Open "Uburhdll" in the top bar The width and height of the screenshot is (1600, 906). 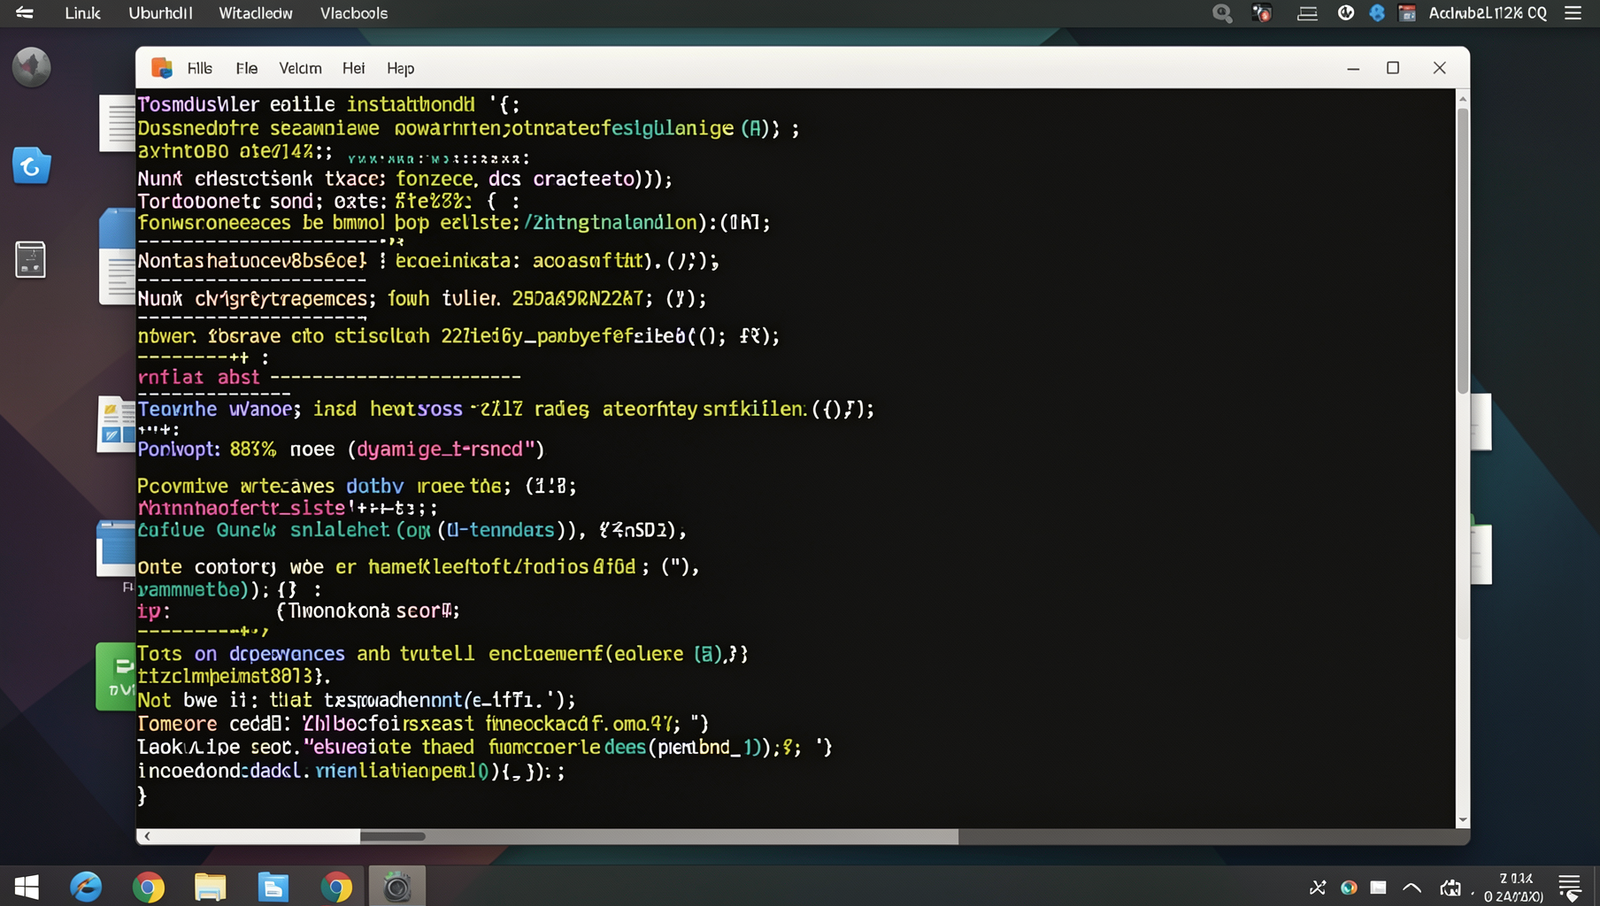coord(161,13)
